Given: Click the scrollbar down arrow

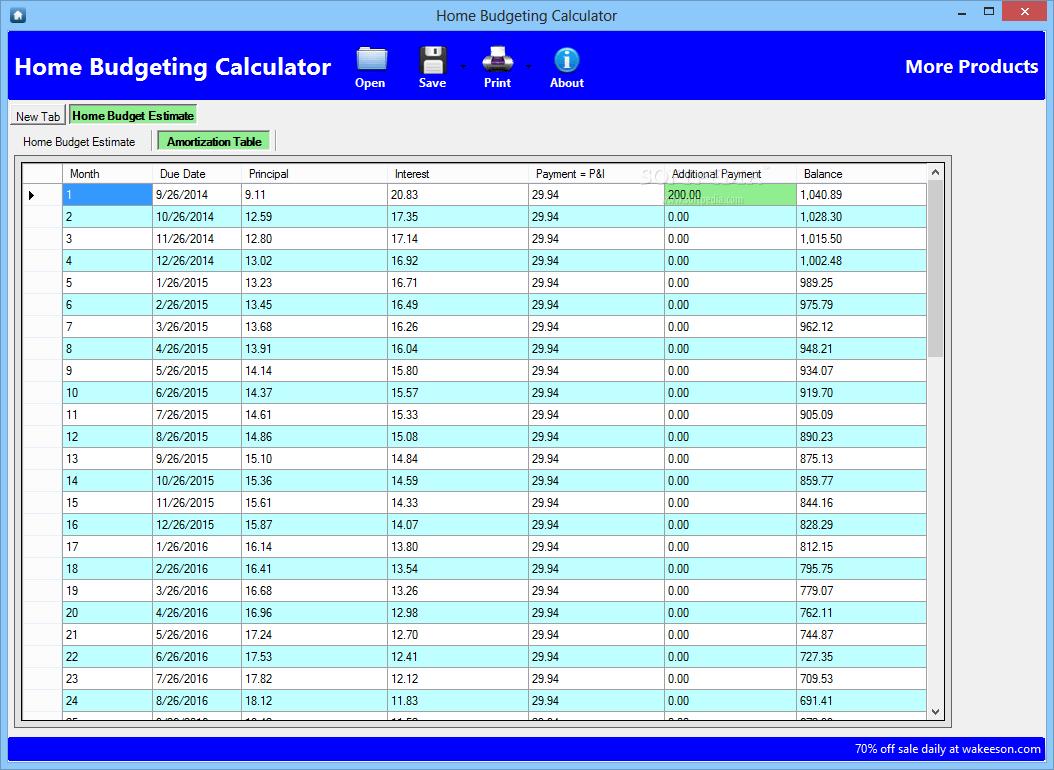Looking at the screenshot, I should tap(934, 711).
